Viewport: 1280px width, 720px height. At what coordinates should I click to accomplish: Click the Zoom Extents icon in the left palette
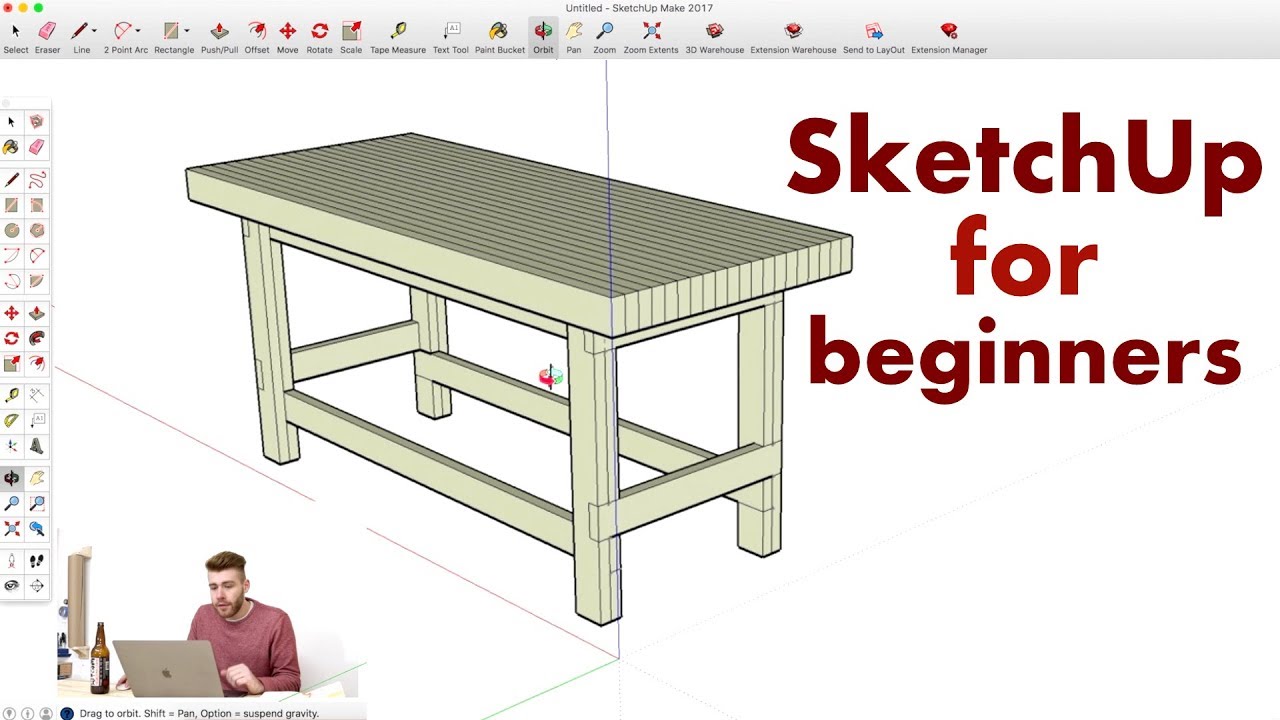click(12, 528)
